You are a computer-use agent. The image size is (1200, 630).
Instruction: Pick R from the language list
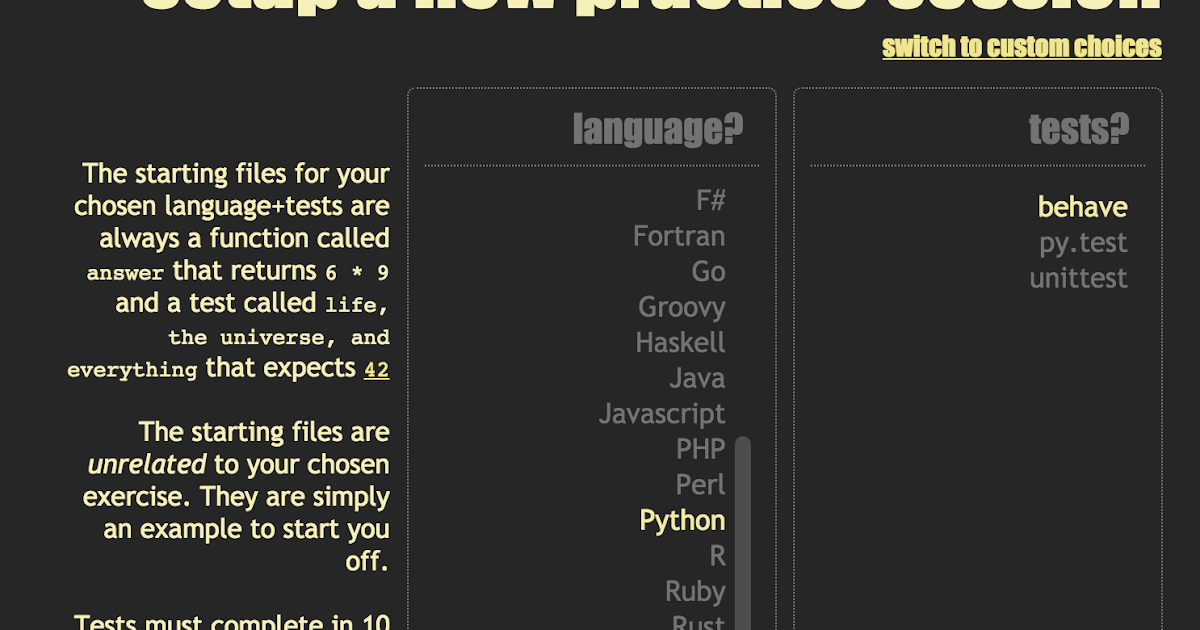pos(716,555)
